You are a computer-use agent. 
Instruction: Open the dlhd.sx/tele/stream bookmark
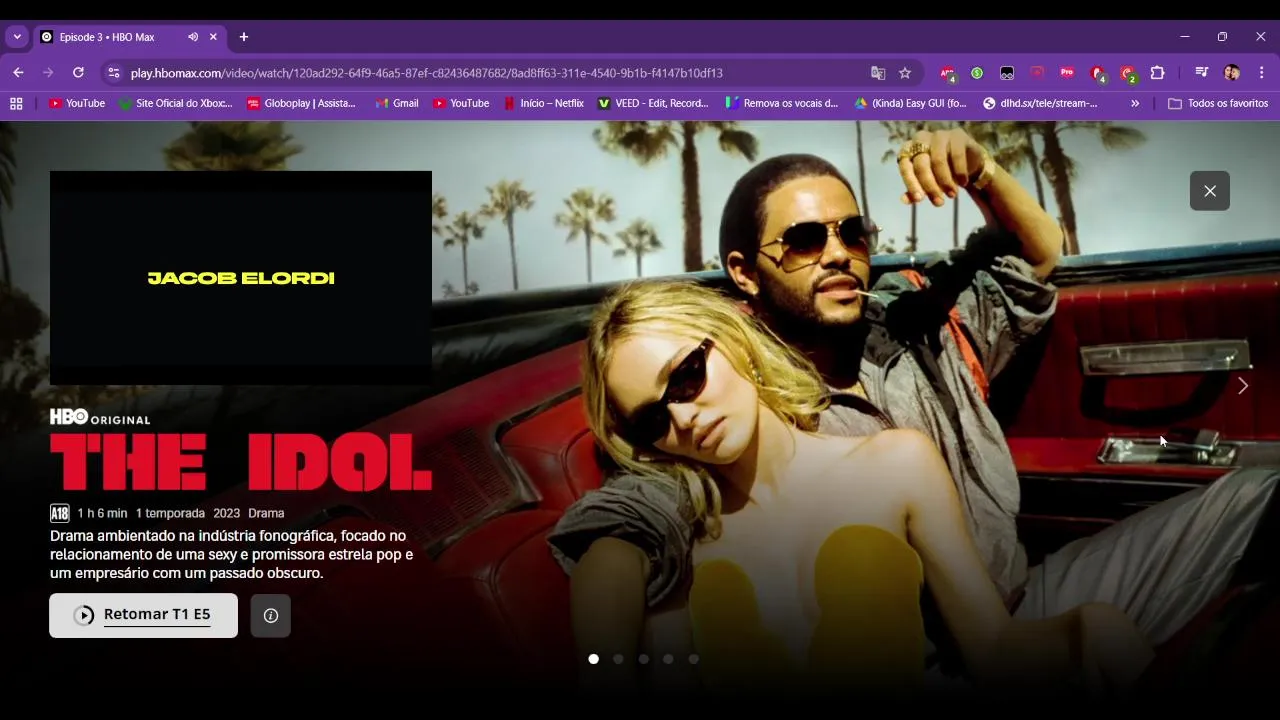click(1040, 103)
